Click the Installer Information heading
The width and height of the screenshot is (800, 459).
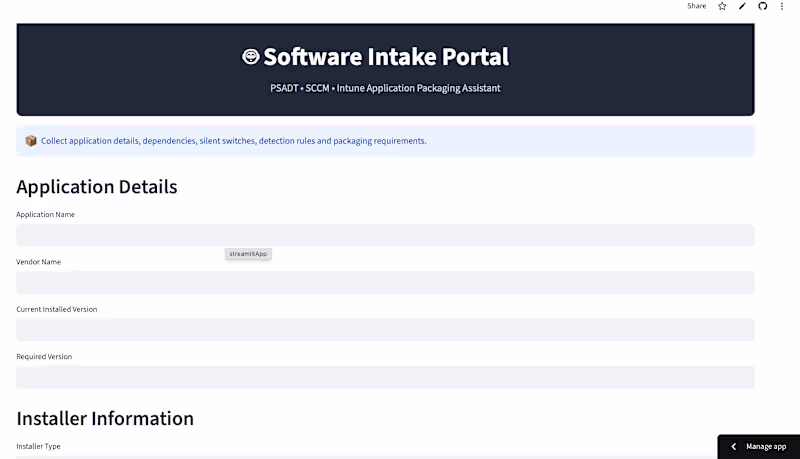click(105, 419)
